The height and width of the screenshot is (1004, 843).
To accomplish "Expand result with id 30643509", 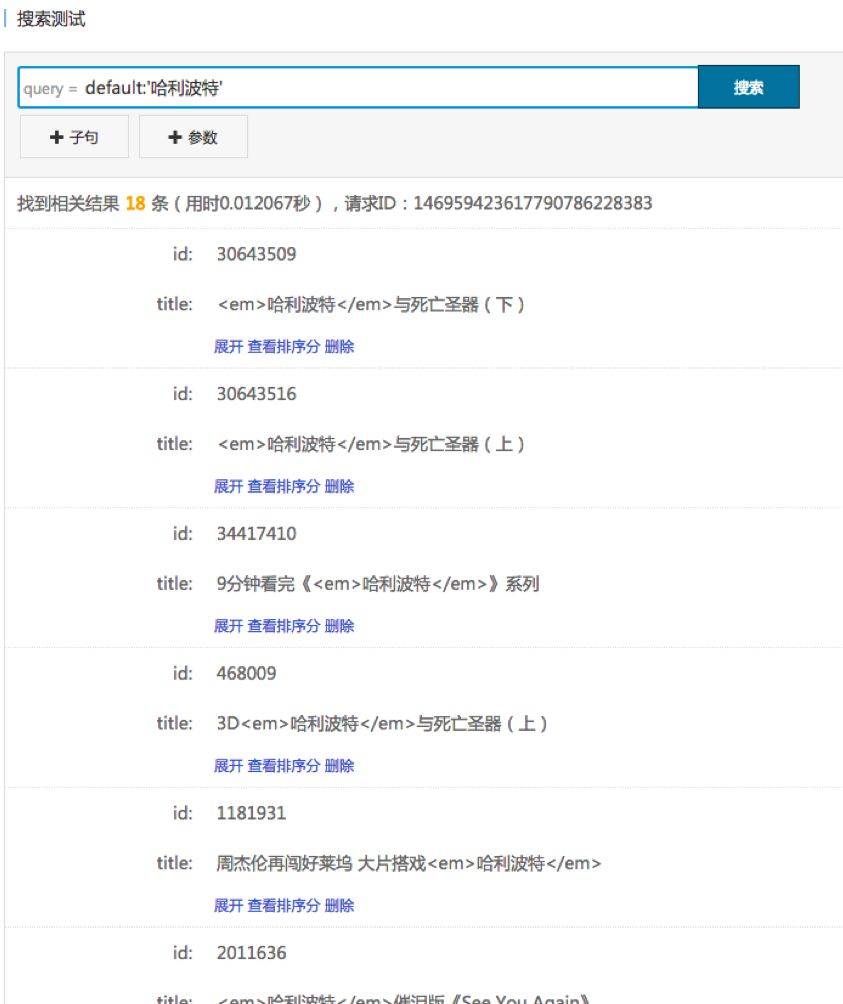I will tap(229, 347).
